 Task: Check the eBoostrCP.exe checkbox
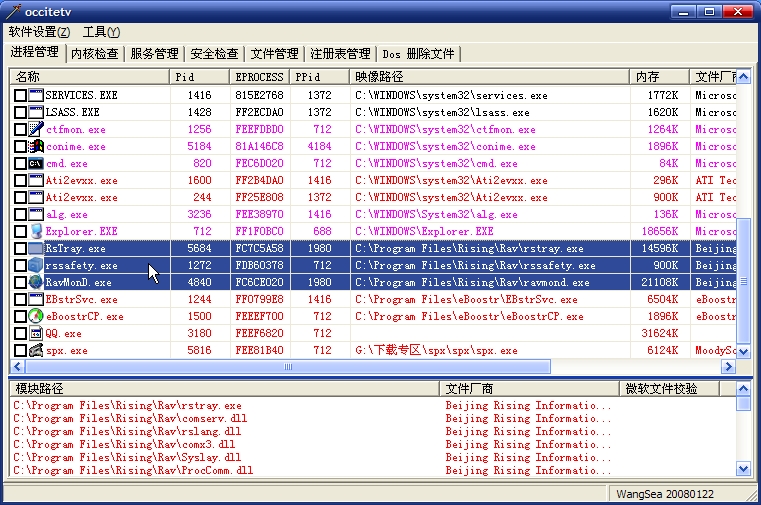coord(20,316)
